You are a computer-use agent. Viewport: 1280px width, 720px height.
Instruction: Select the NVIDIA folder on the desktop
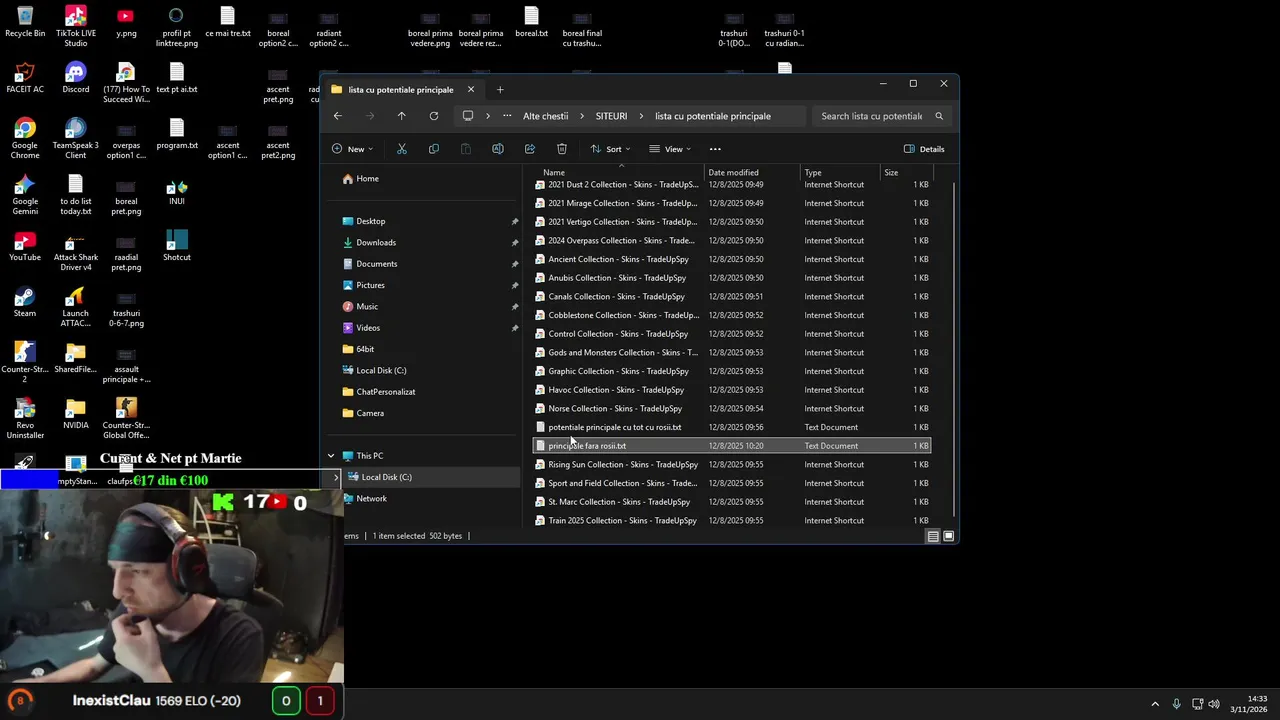point(75,414)
